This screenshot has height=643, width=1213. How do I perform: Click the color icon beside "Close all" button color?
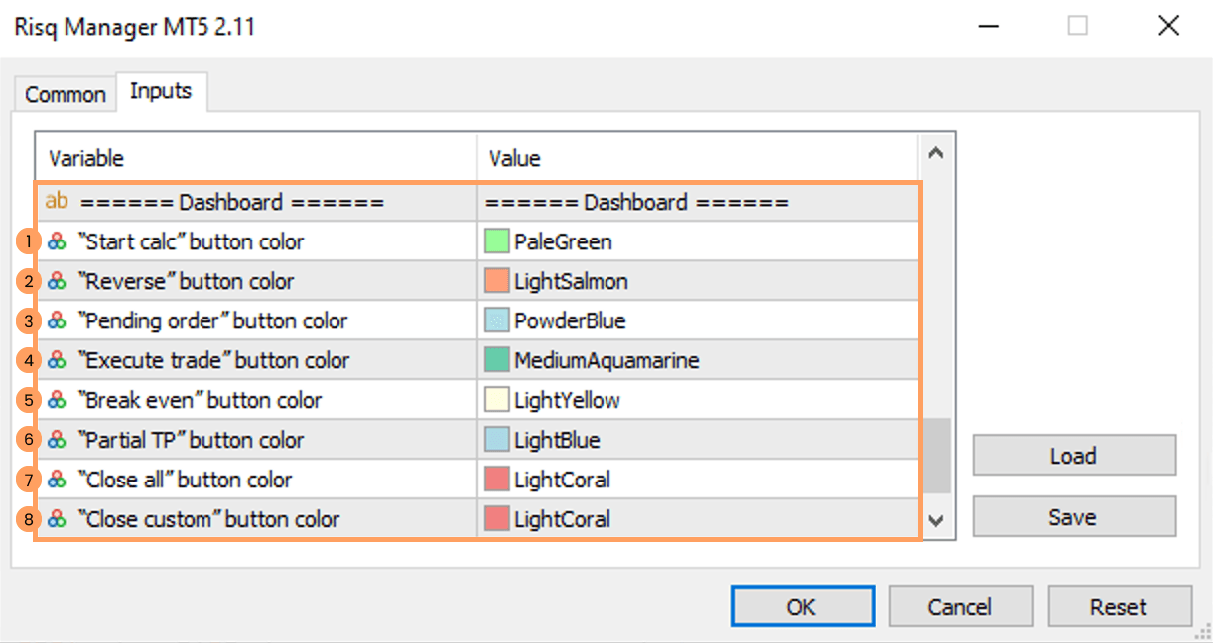tap(58, 480)
